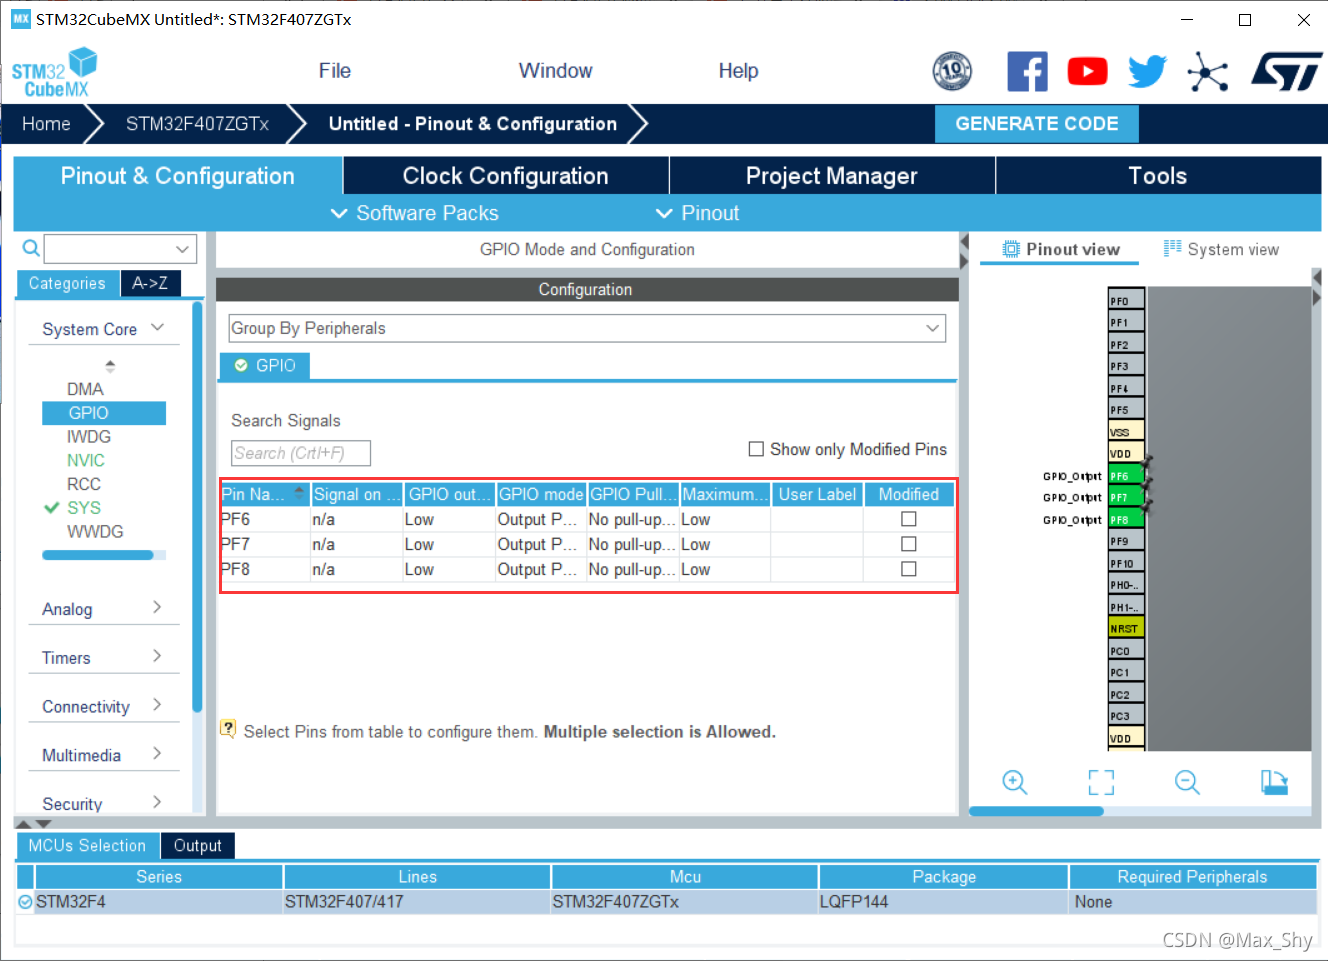Open the File menu
The image size is (1328, 961).
pyautogui.click(x=335, y=71)
